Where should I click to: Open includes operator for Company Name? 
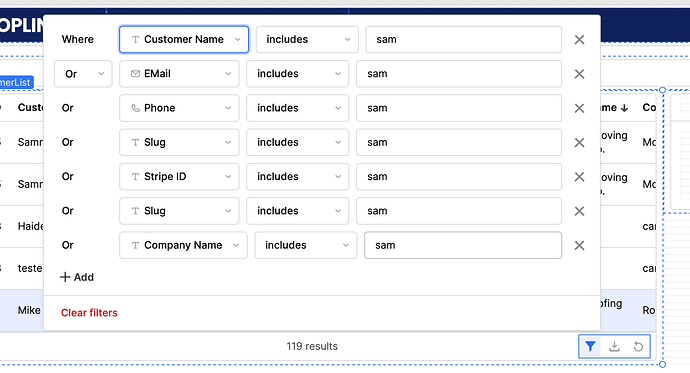306,245
